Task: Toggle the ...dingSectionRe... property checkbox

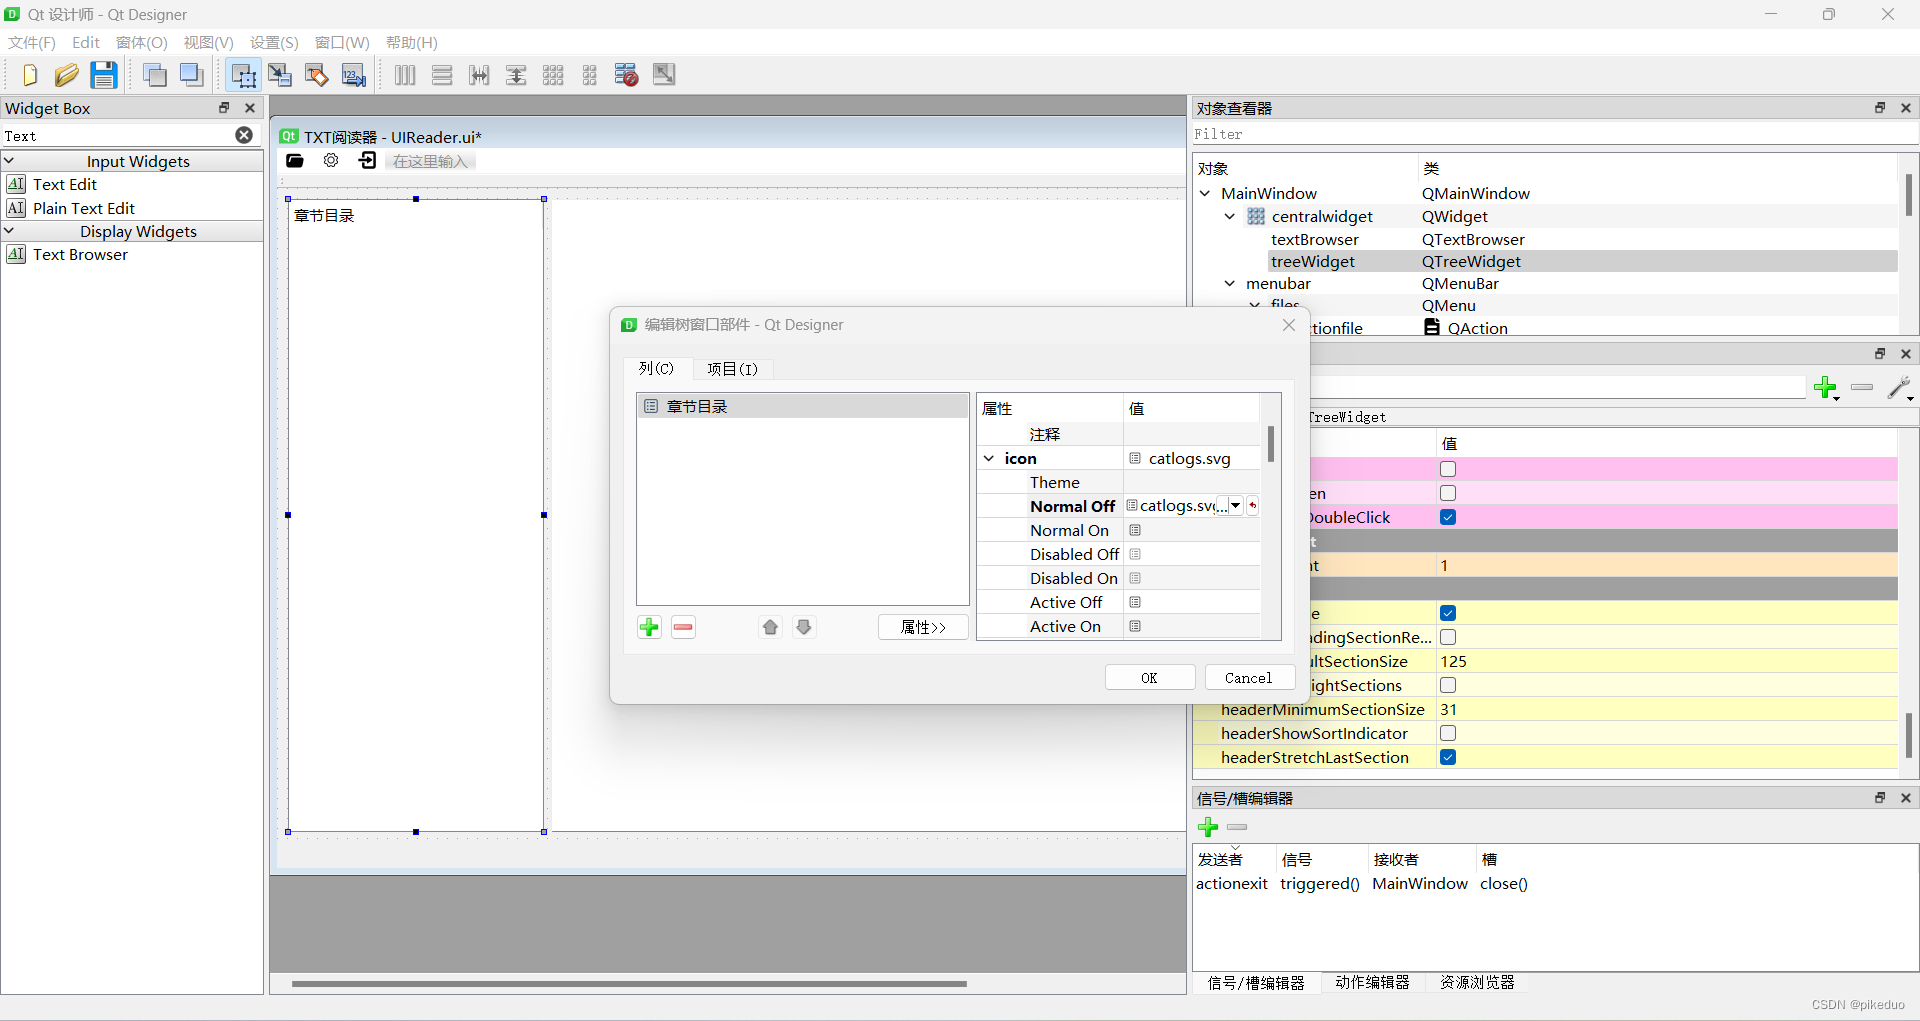Action: click(1448, 637)
